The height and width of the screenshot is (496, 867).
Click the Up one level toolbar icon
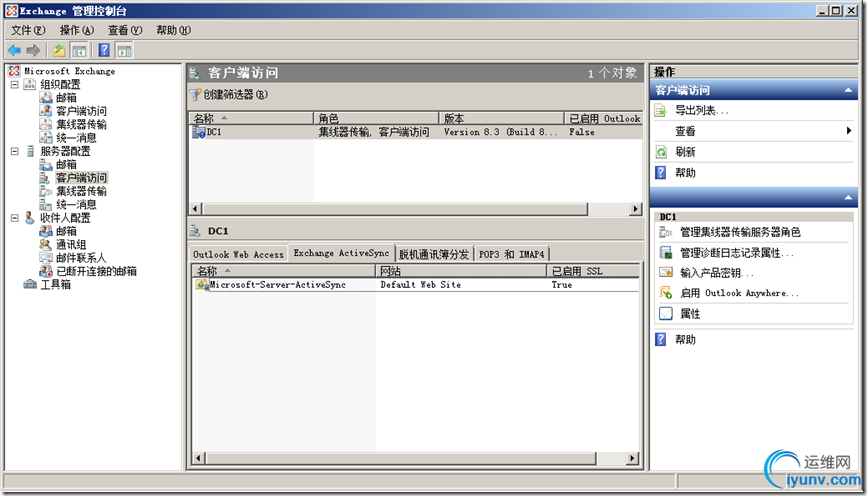(x=59, y=51)
